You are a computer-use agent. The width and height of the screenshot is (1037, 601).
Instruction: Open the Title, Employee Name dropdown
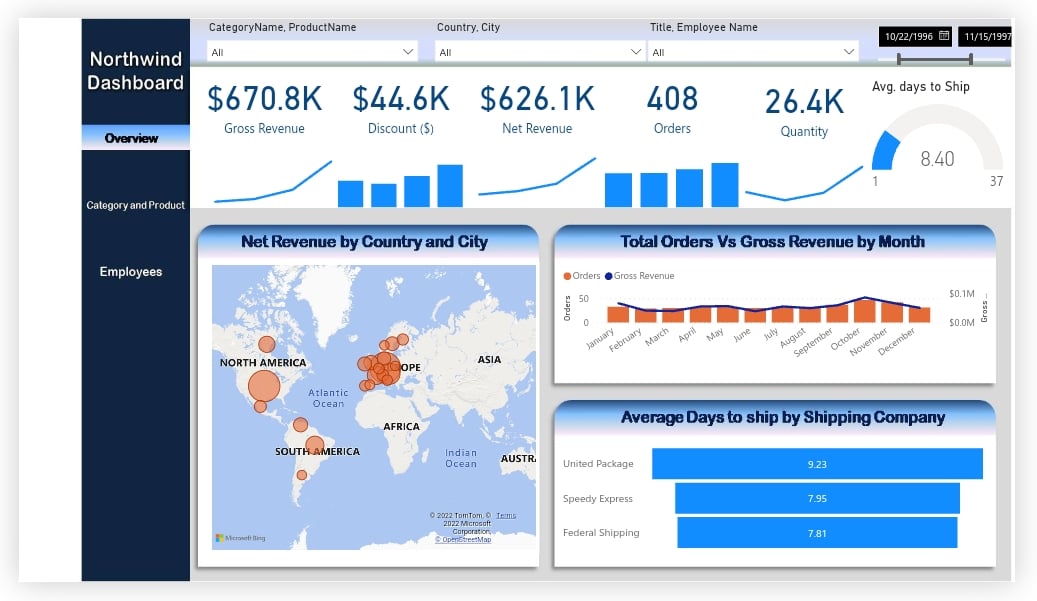849,52
